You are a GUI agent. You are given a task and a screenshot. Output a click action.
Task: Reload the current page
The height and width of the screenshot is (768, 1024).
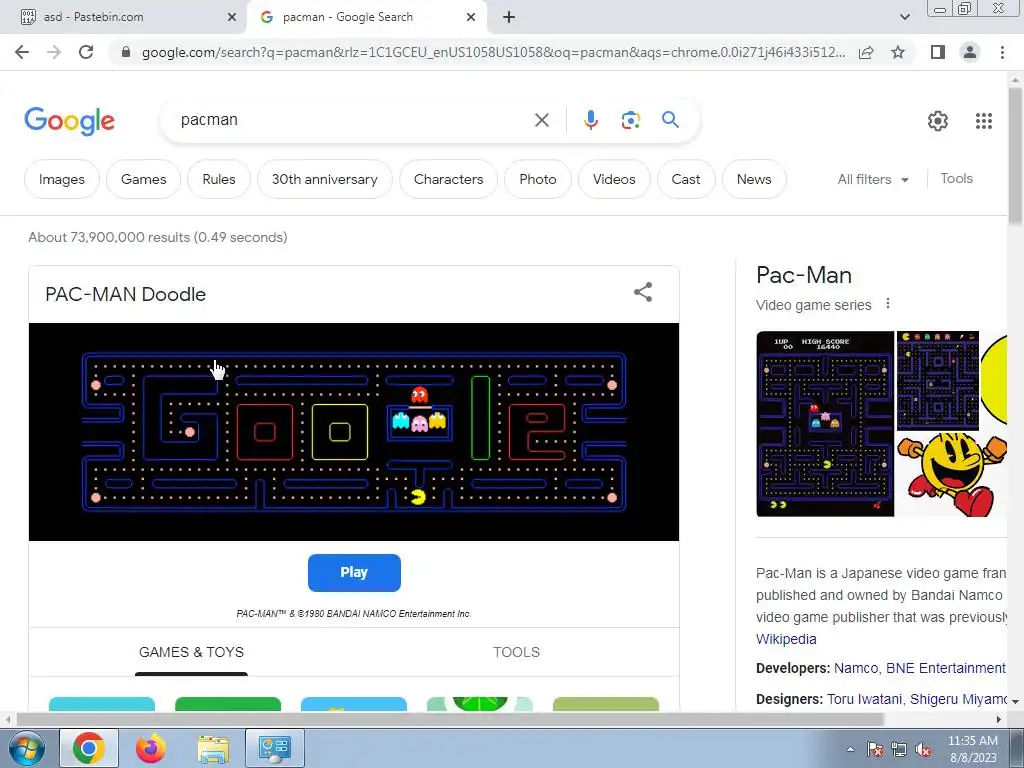pyautogui.click(x=86, y=52)
